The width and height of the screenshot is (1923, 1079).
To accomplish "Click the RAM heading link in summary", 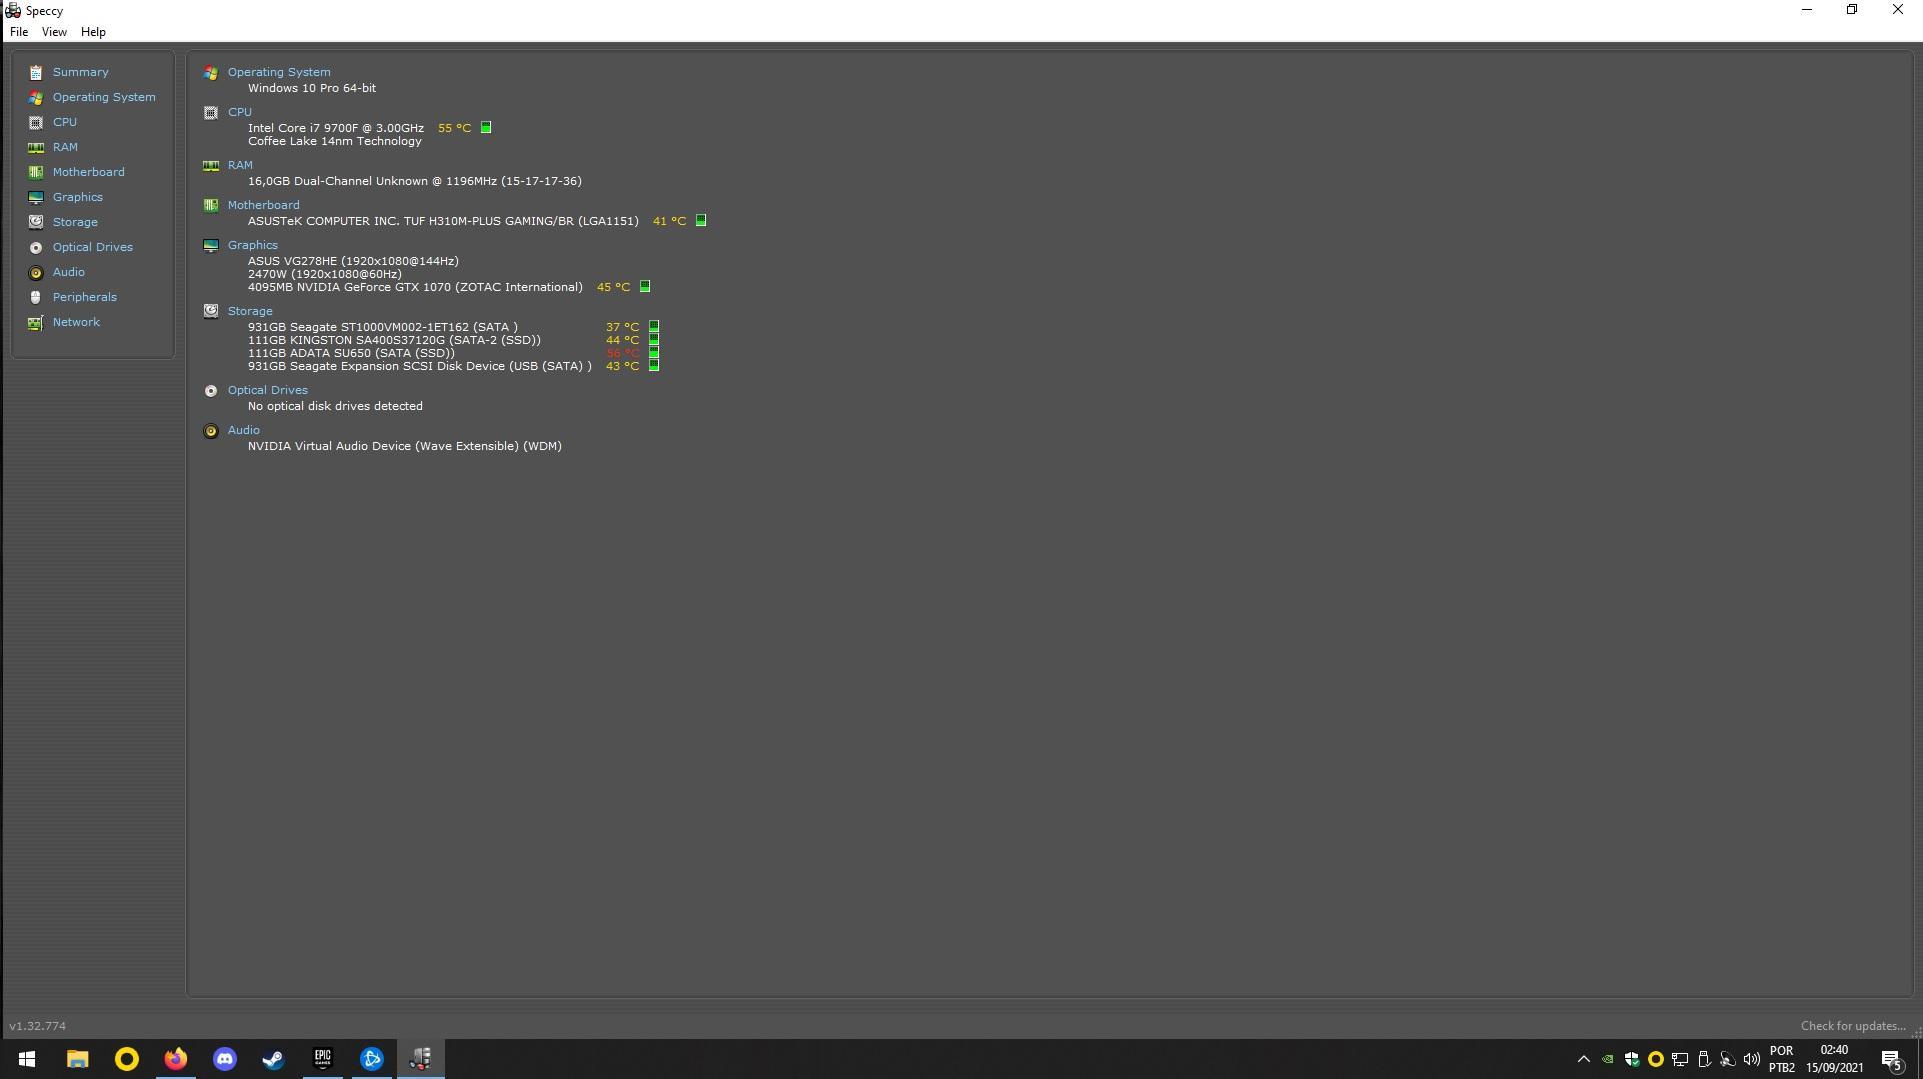I will pos(240,165).
